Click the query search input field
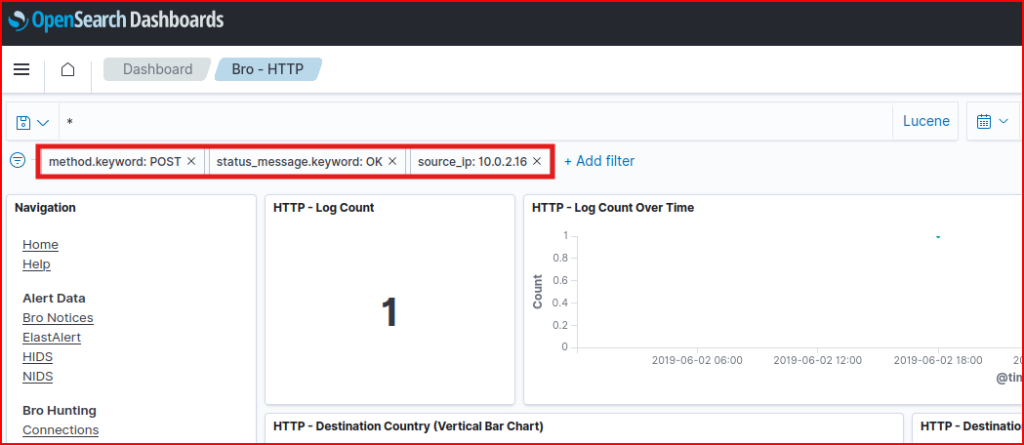Screen dimensions: 1024x445 pos(470,122)
